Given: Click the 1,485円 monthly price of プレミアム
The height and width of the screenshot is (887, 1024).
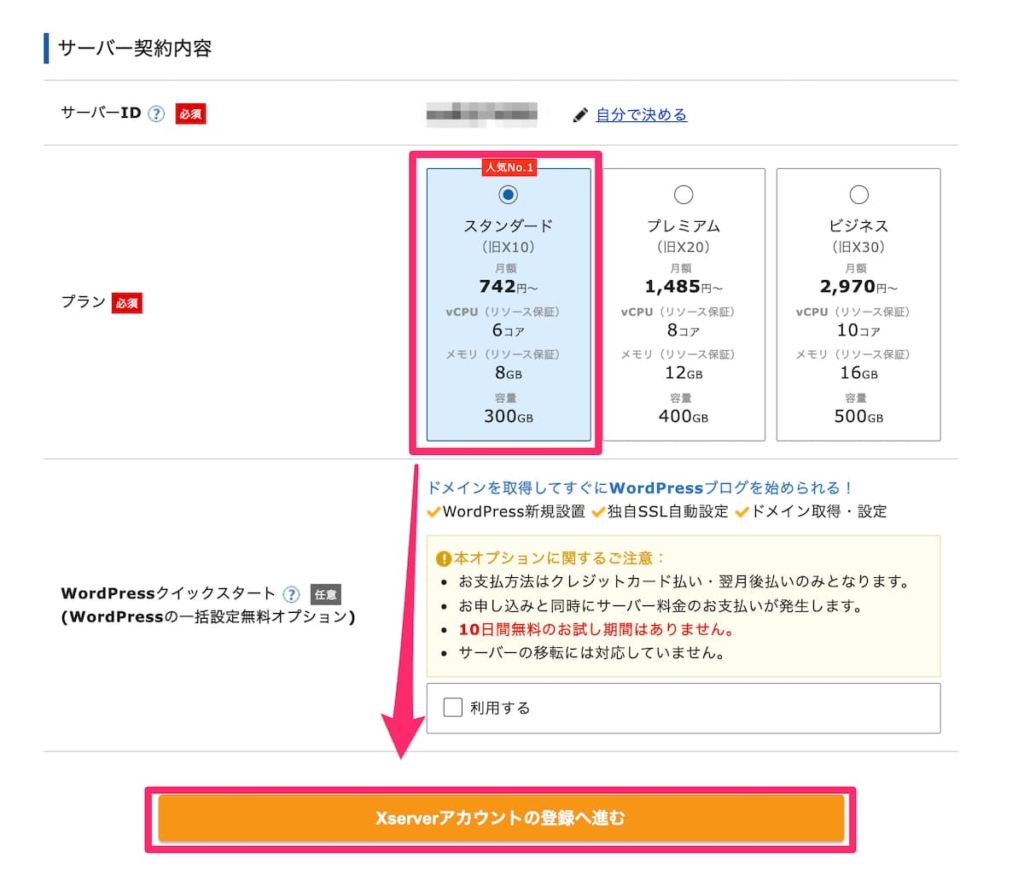Looking at the screenshot, I should coord(683,286).
